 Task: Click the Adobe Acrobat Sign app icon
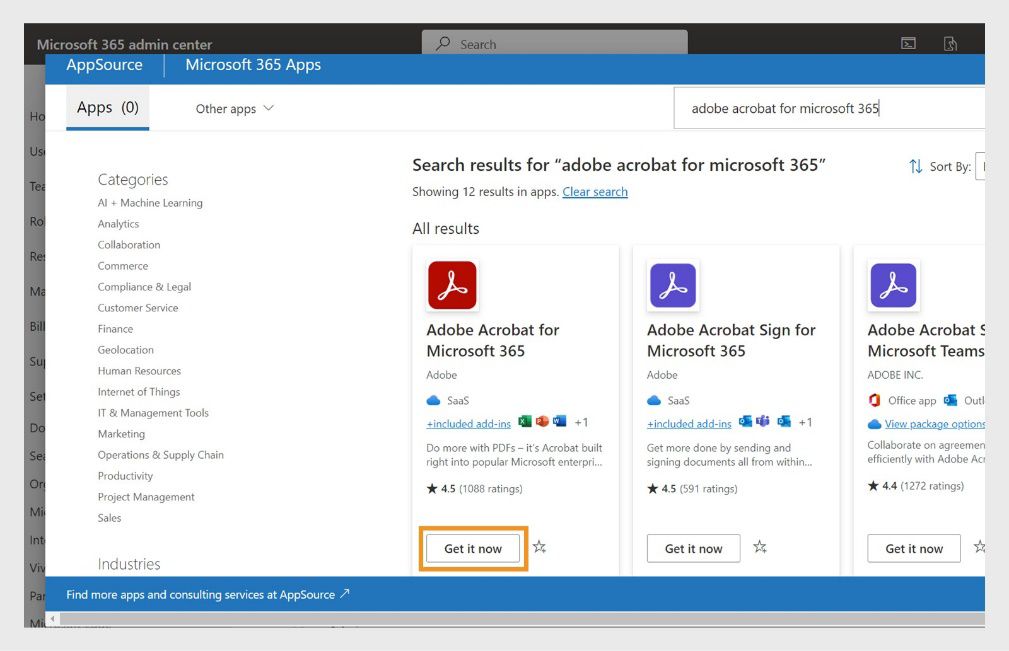(x=673, y=284)
